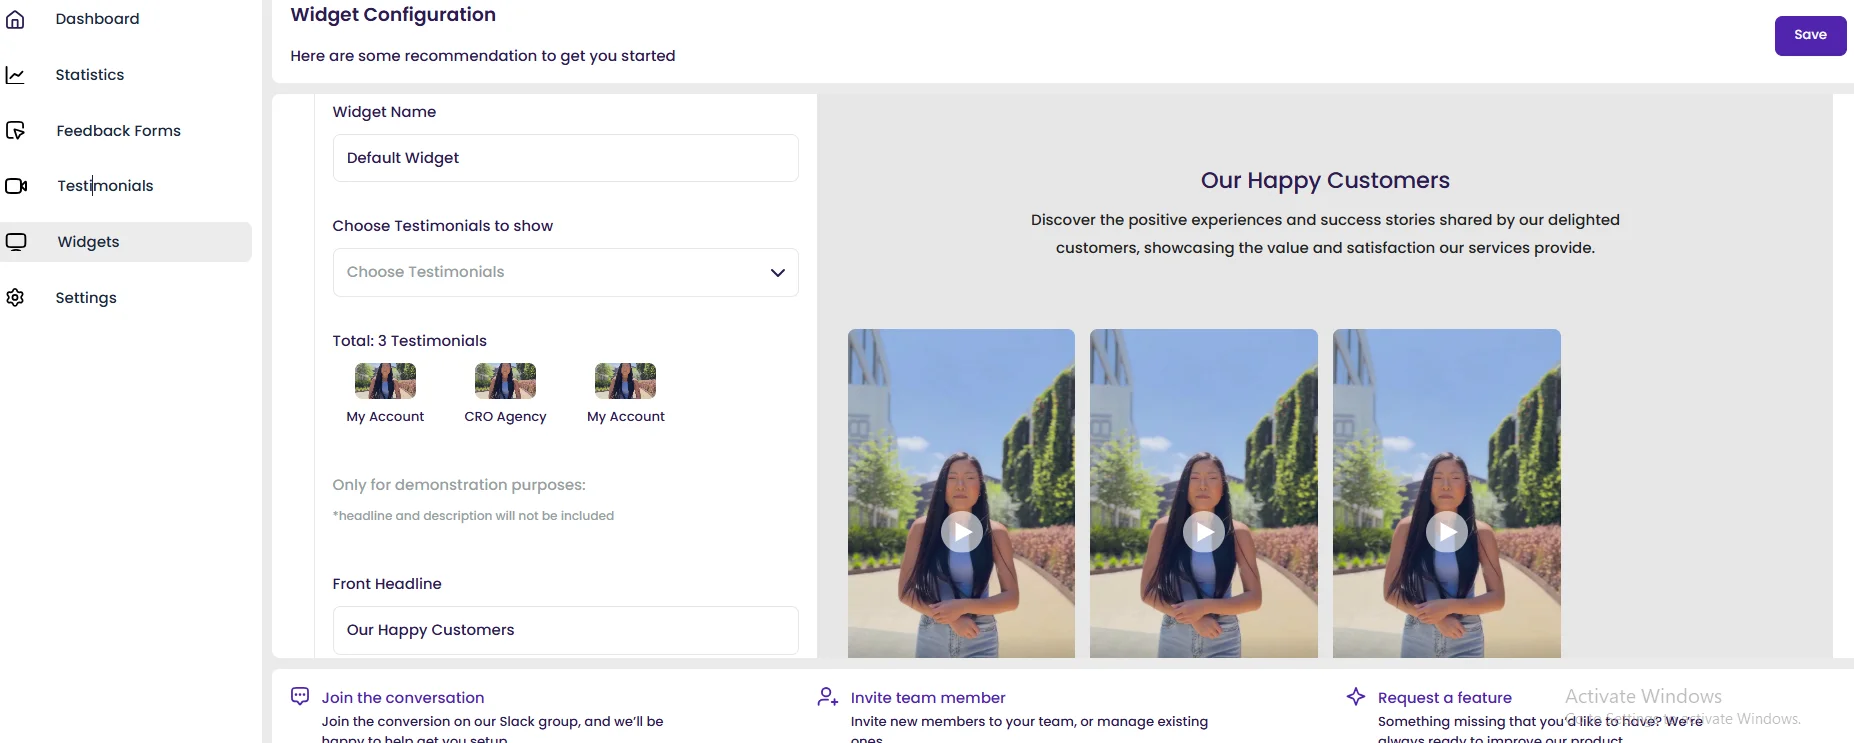Open Settings via the gear icon
Viewport: 1854px width, 743px height.
(15, 298)
